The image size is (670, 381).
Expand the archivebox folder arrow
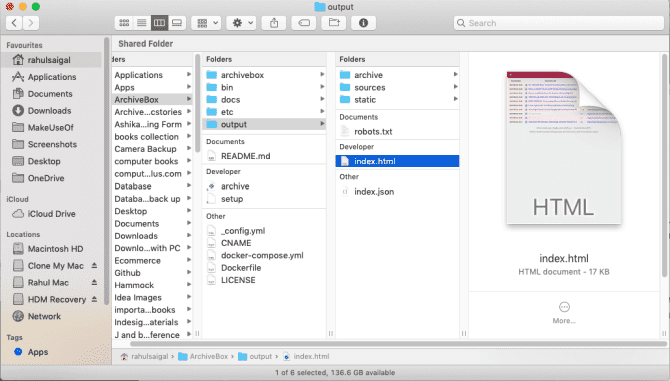point(322,74)
